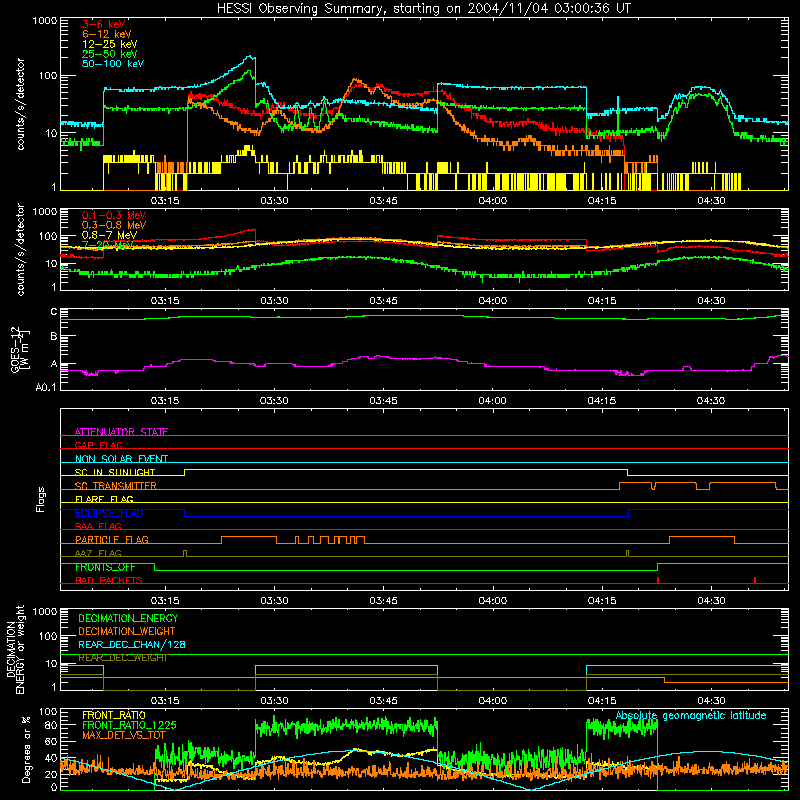Select the red 3-6 keV legend label

click(x=103, y=24)
